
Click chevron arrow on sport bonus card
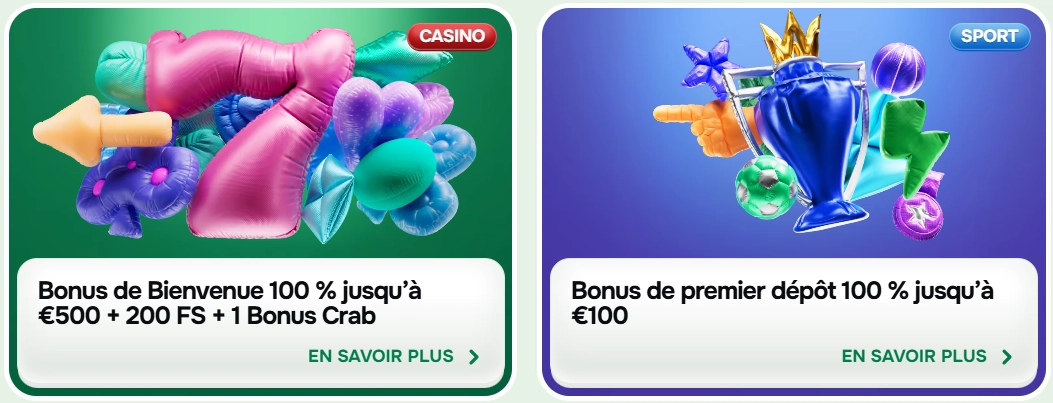coord(1007,357)
